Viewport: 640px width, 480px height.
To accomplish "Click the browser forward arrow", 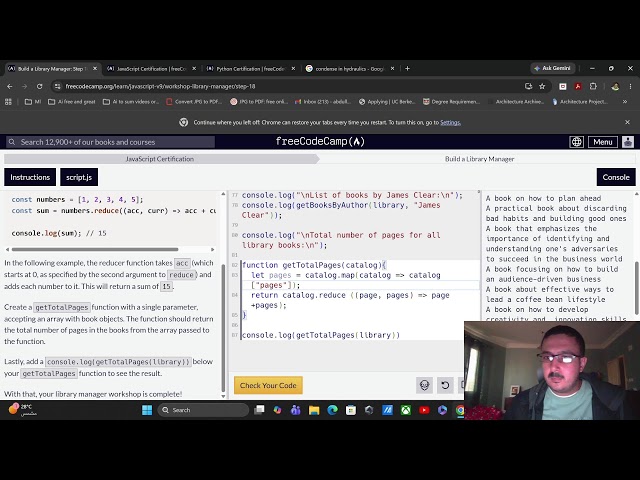I will tap(24, 87).
